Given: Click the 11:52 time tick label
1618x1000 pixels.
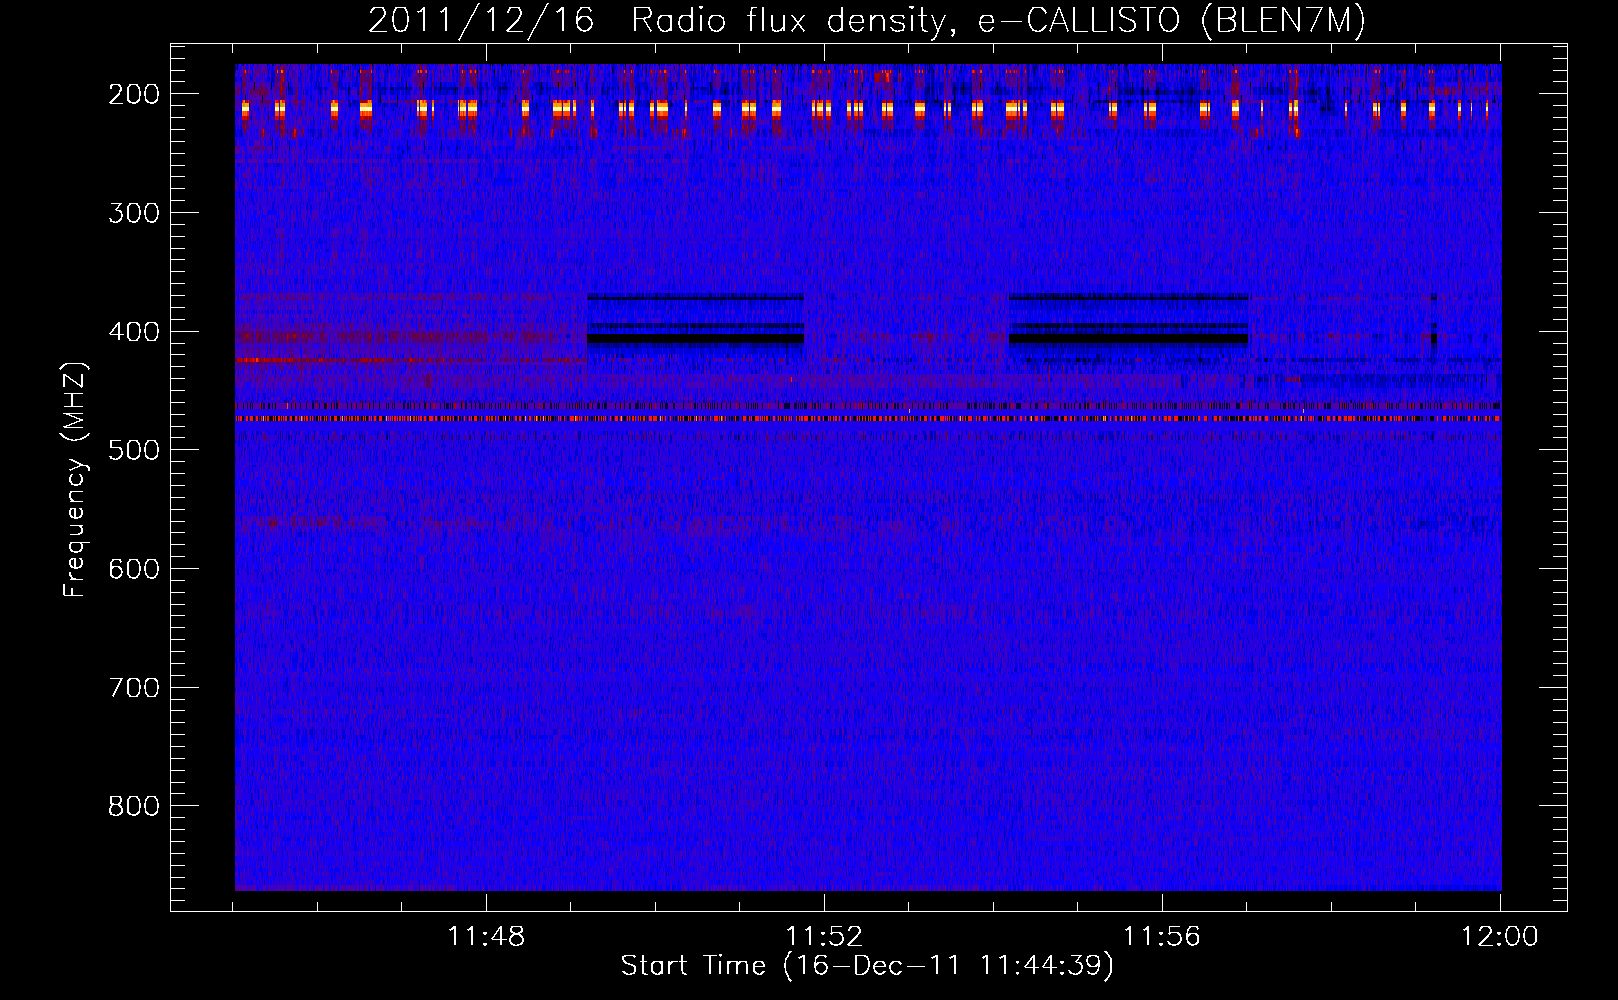Looking at the screenshot, I should [x=824, y=937].
